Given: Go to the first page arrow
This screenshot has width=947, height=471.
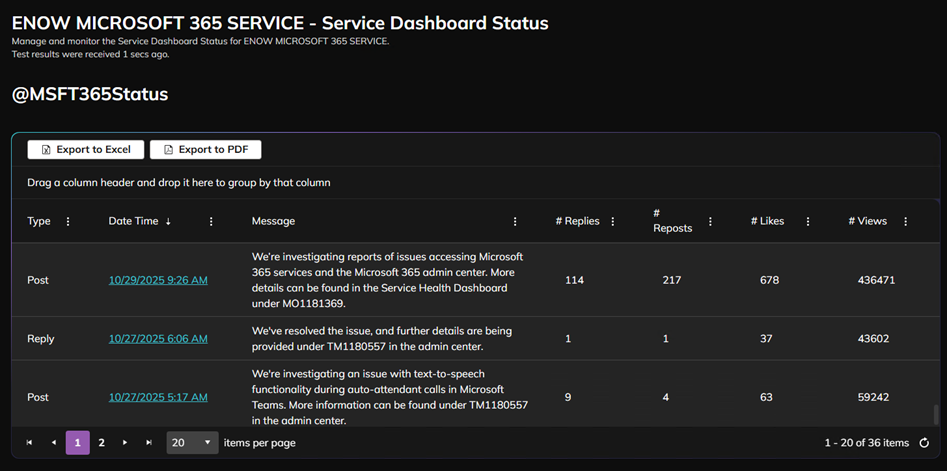Looking at the screenshot, I should point(29,443).
